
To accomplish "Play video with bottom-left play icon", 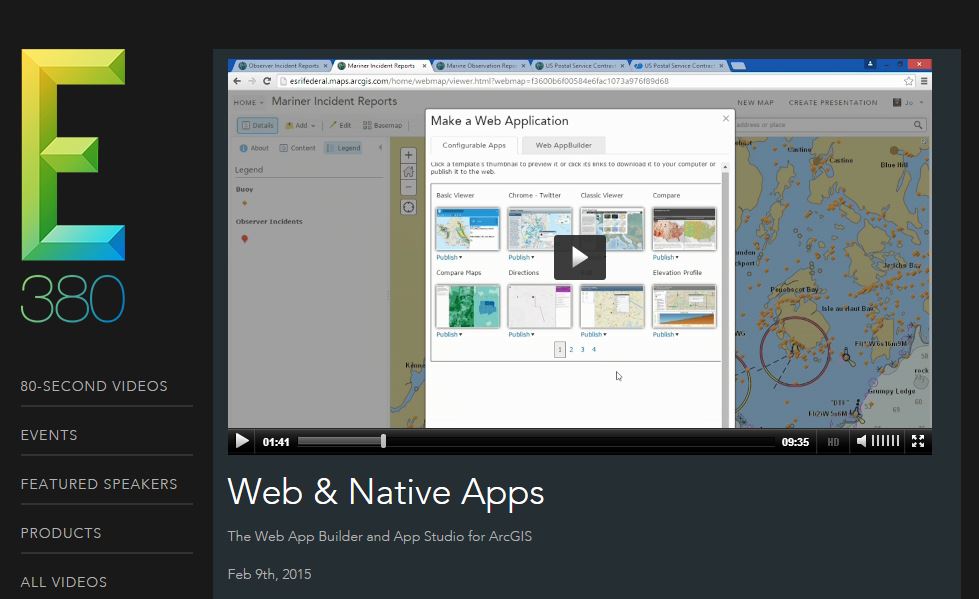I will [x=242, y=441].
